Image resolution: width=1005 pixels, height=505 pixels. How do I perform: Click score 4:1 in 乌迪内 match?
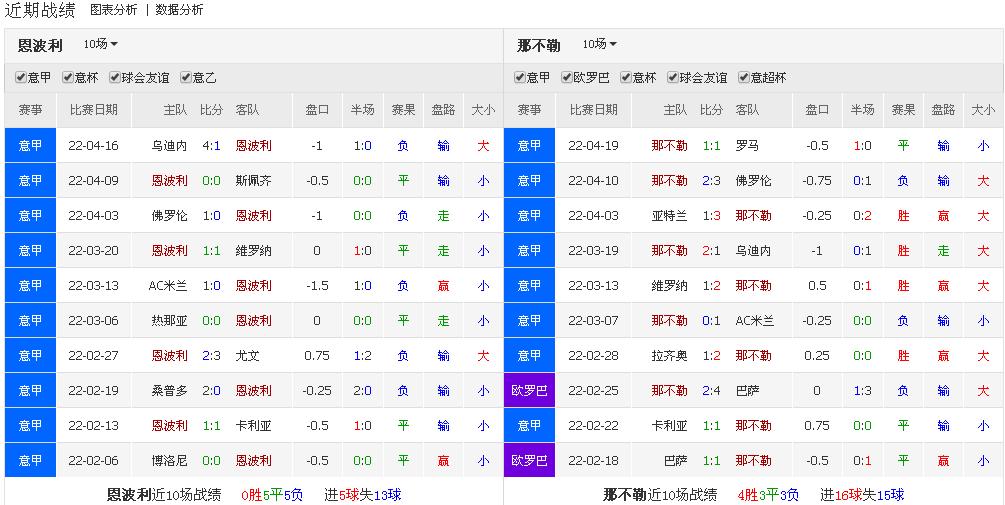click(212, 145)
